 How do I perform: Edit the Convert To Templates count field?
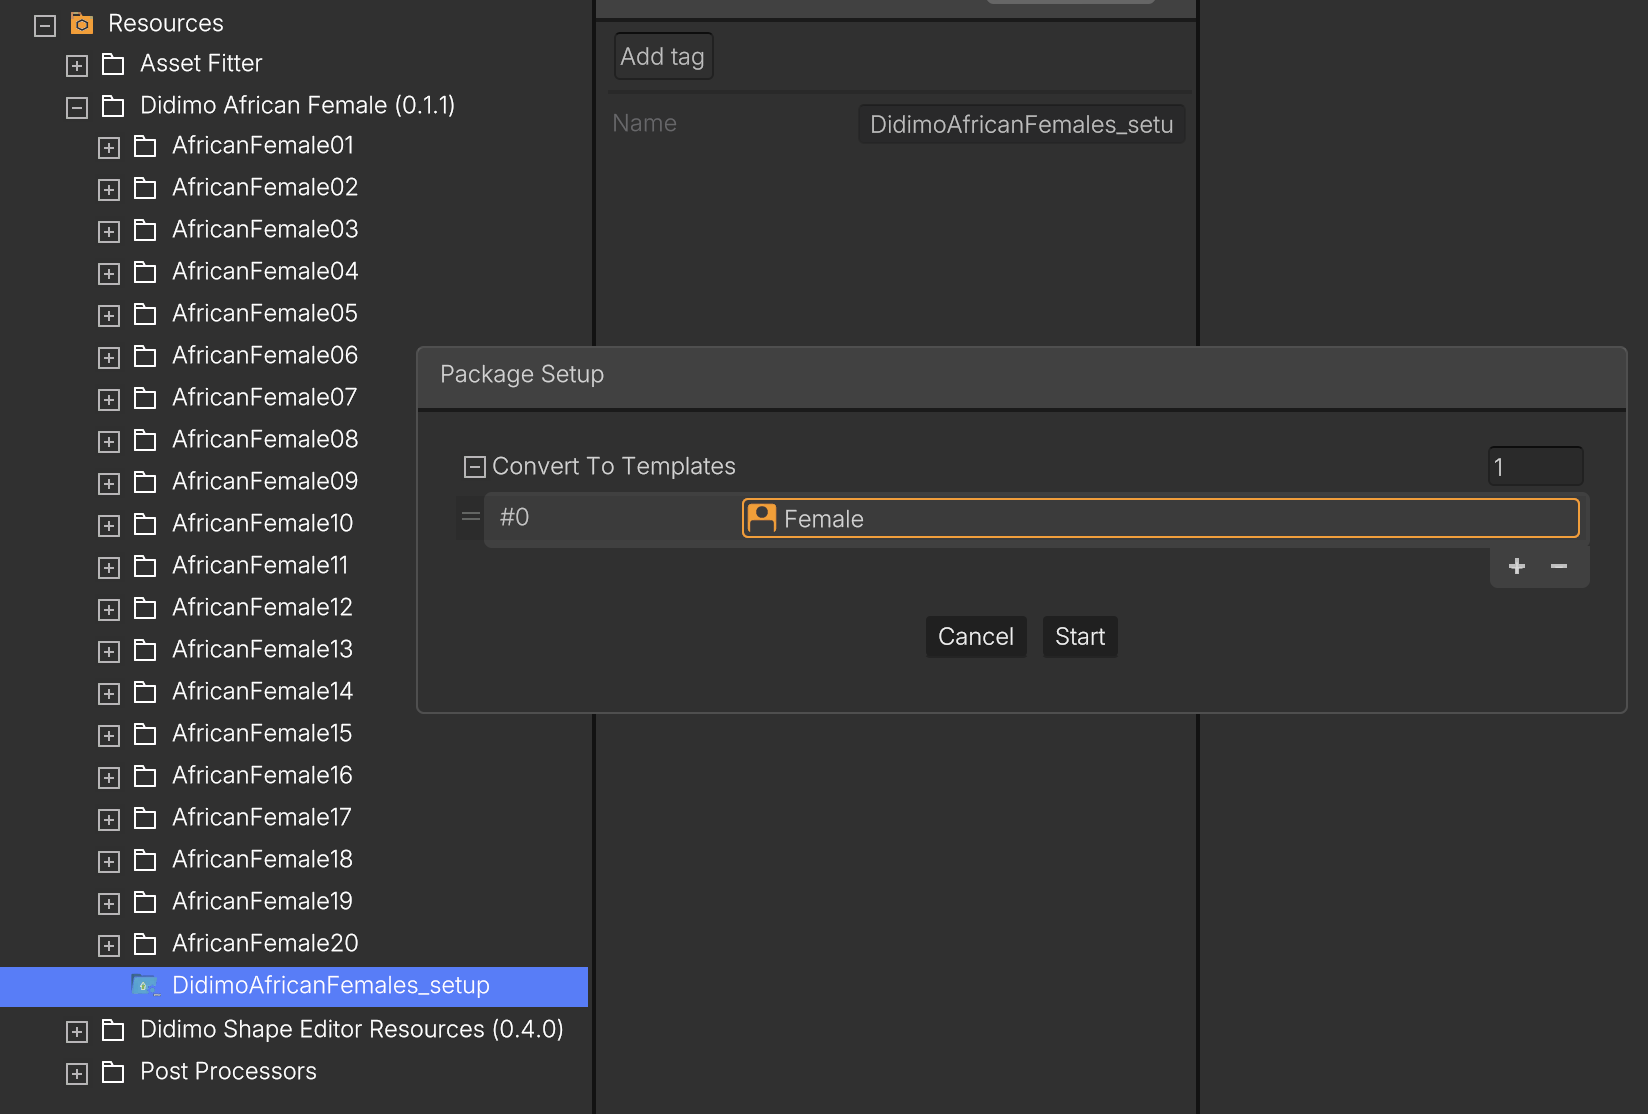[1535, 467]
